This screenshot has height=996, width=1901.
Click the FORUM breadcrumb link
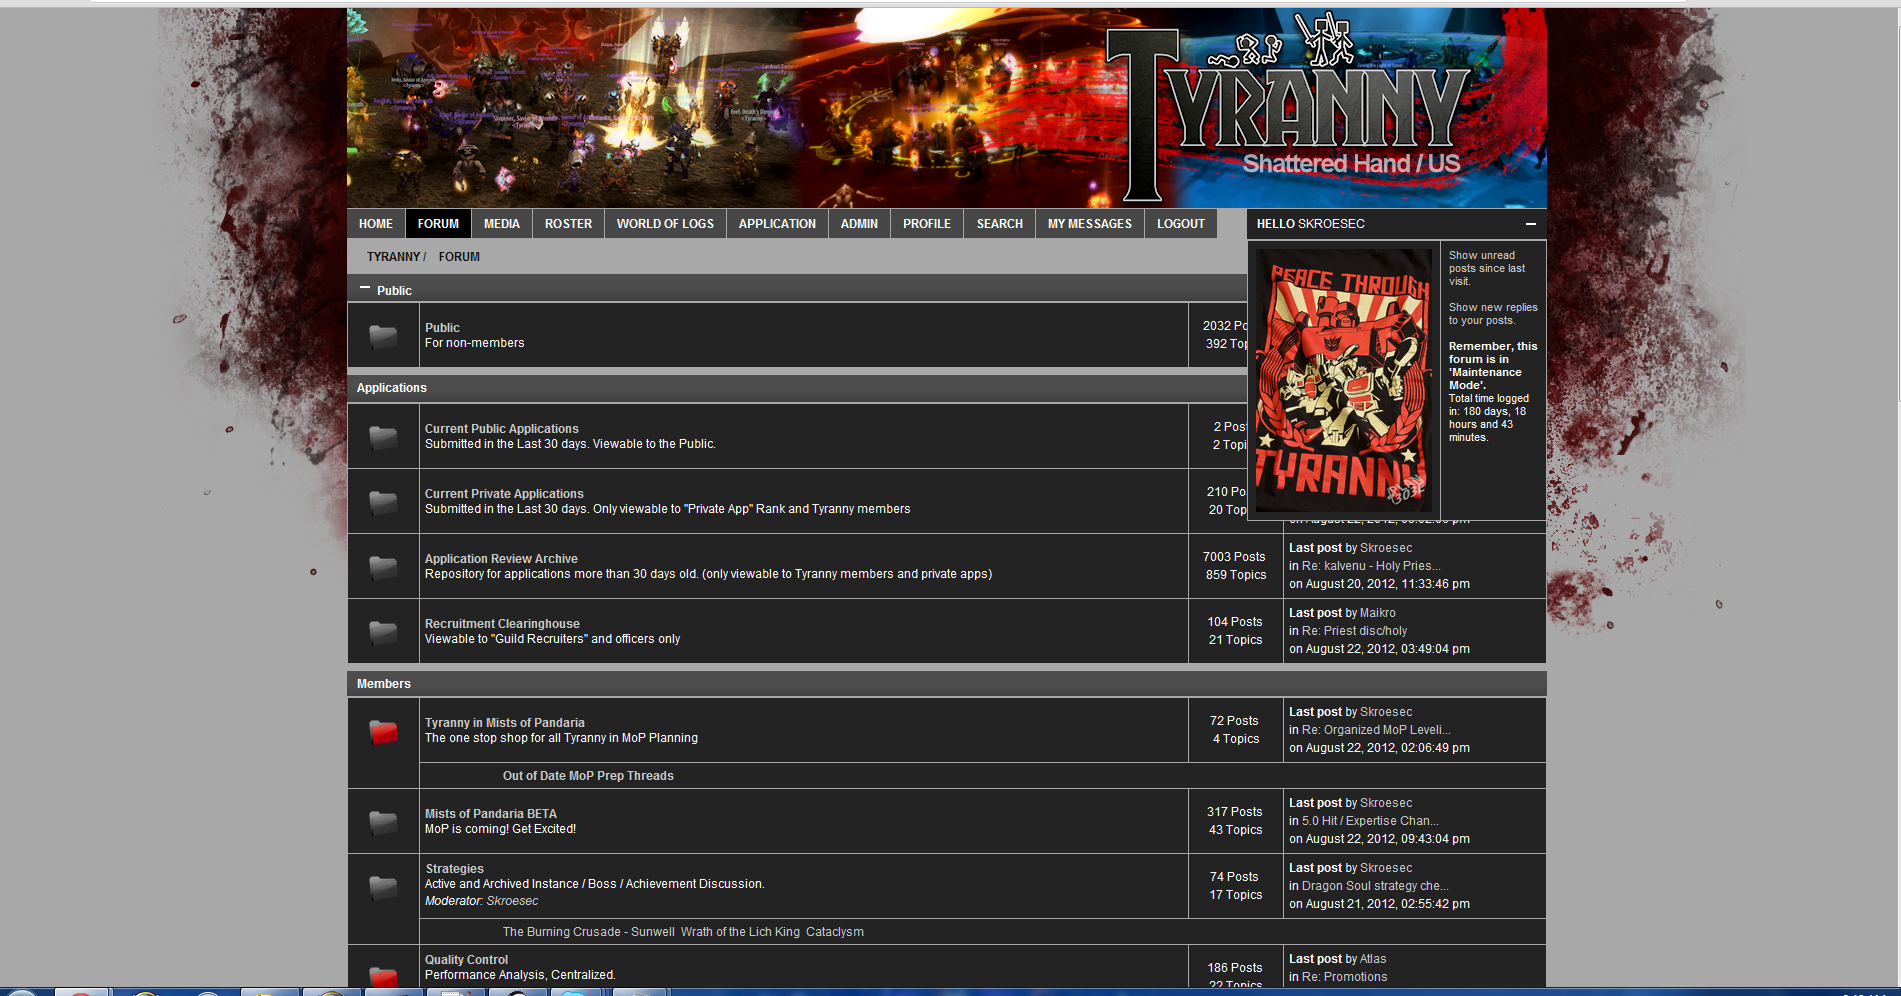(459, 257)
